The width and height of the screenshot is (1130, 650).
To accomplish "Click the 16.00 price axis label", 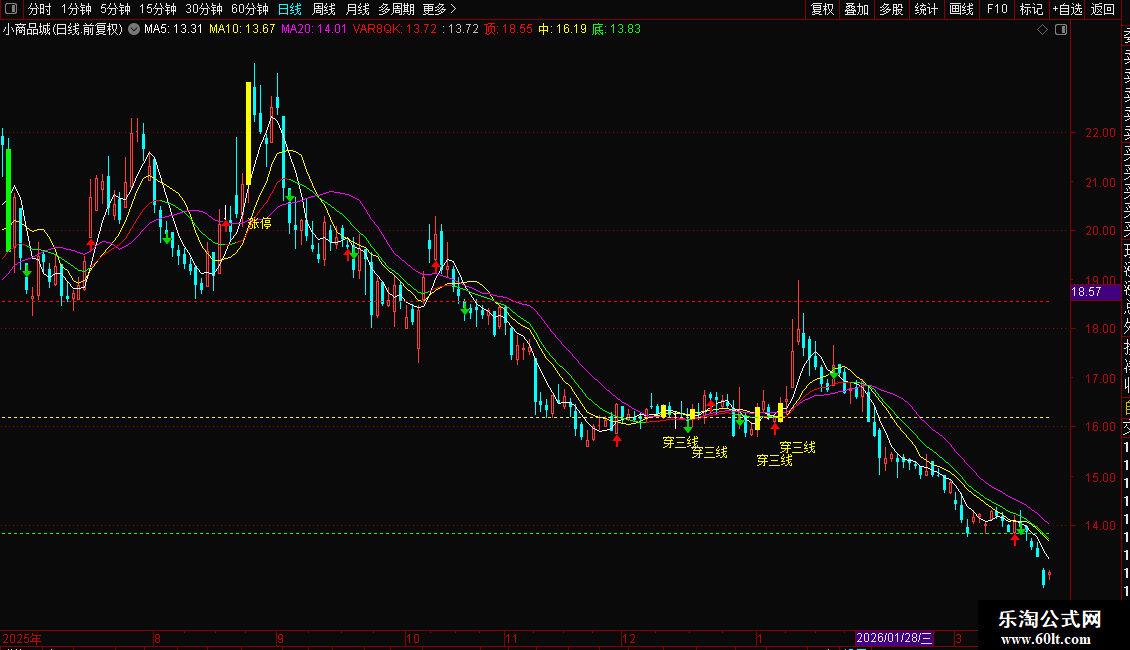I will (1100, 427).
